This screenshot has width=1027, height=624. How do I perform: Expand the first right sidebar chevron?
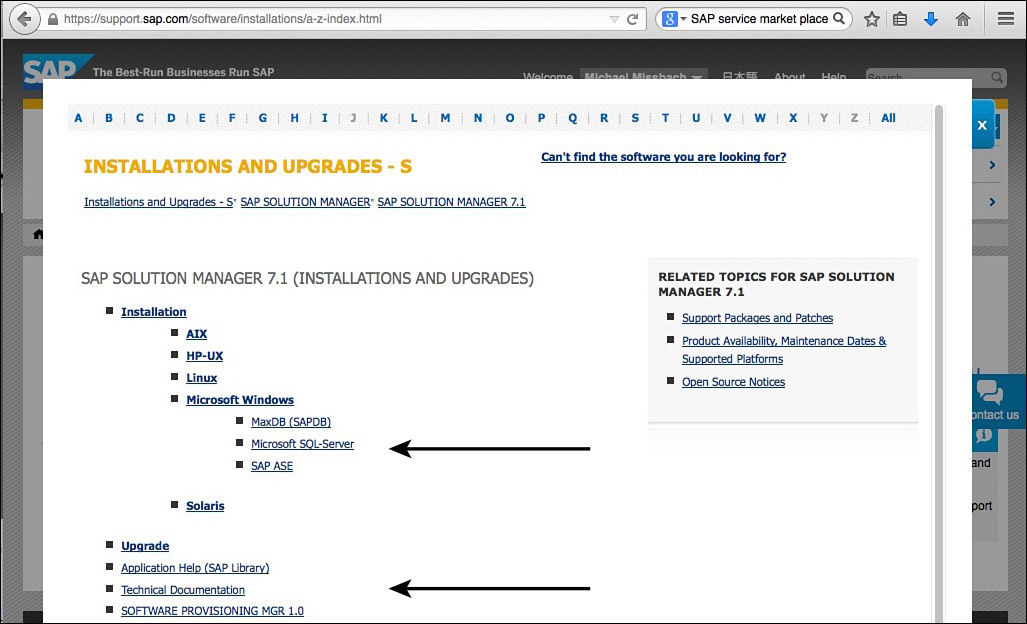coord(992,165)
